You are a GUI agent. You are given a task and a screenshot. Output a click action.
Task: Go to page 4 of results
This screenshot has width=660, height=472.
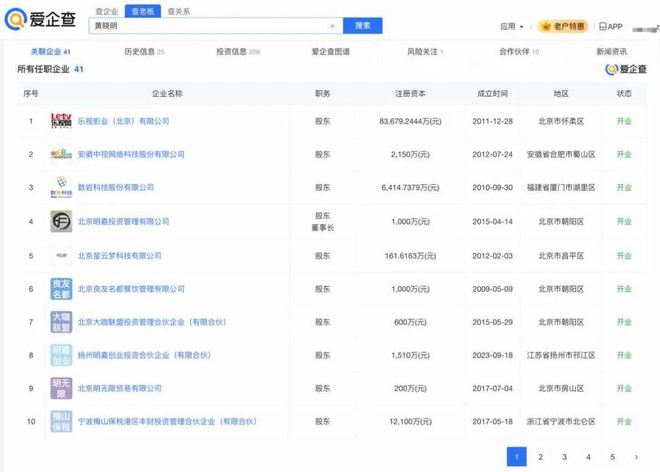(588, 457)
